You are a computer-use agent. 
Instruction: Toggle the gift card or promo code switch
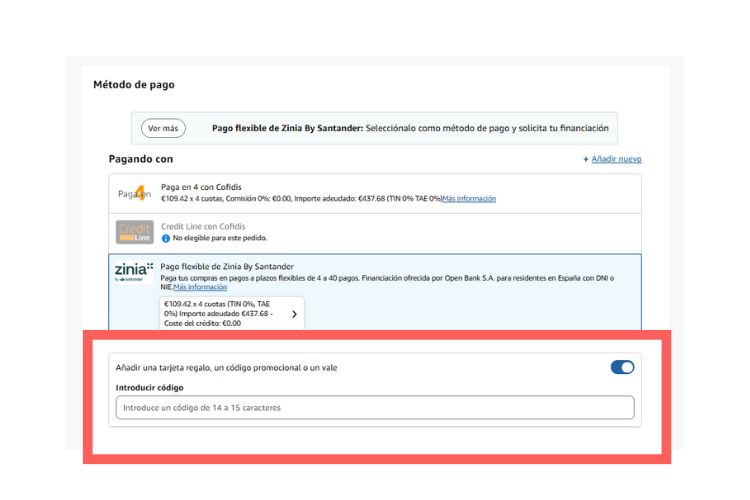[x=622, y=367]
